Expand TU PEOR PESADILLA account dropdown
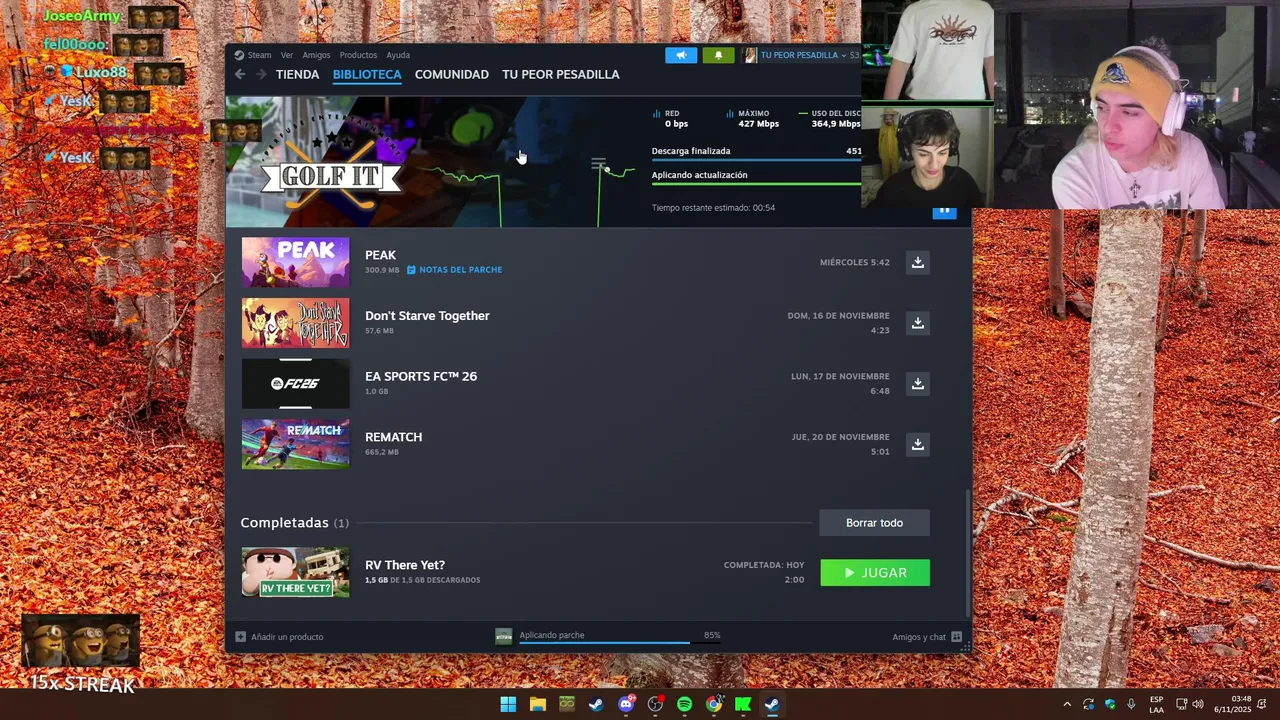1280x720 pixels. click(x=843, y=55)
